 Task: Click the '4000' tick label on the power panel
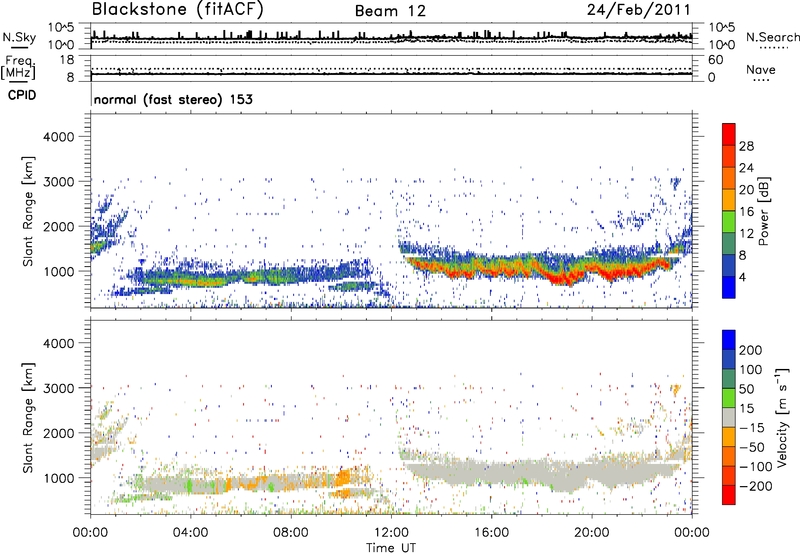coord(58,137)
